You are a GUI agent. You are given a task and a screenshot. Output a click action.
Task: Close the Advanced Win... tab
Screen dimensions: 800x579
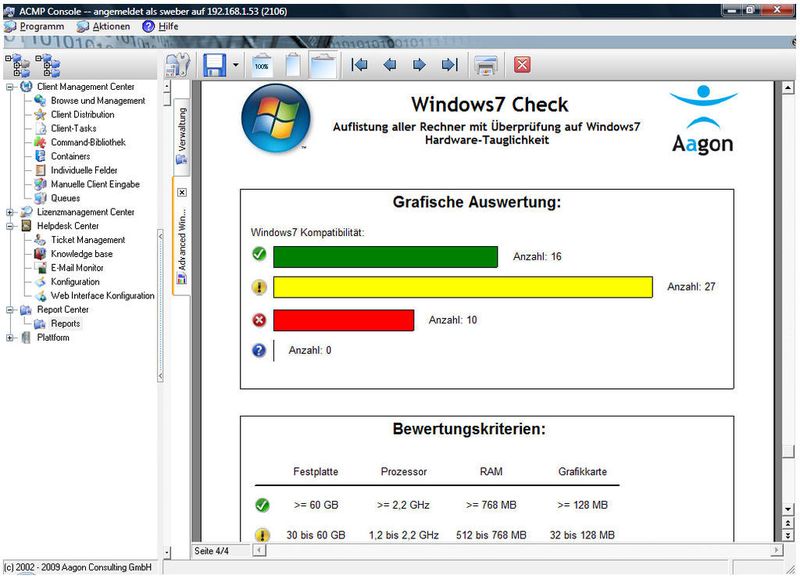(182, 192)
